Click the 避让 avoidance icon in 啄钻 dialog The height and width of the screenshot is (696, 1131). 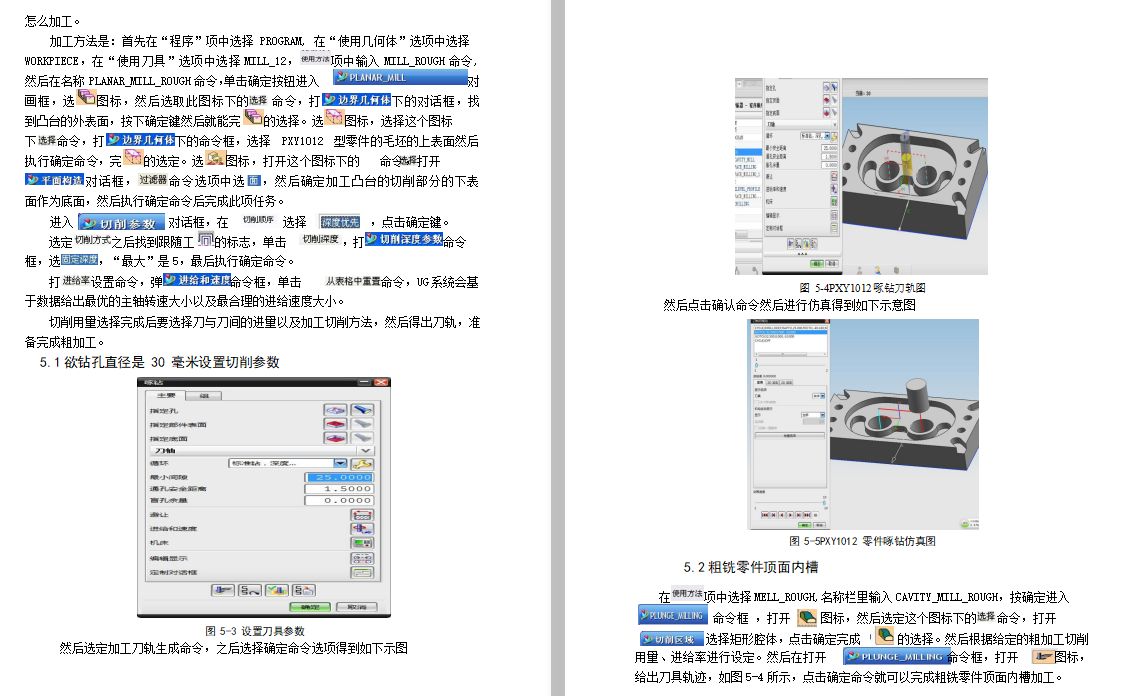point(362,515)
